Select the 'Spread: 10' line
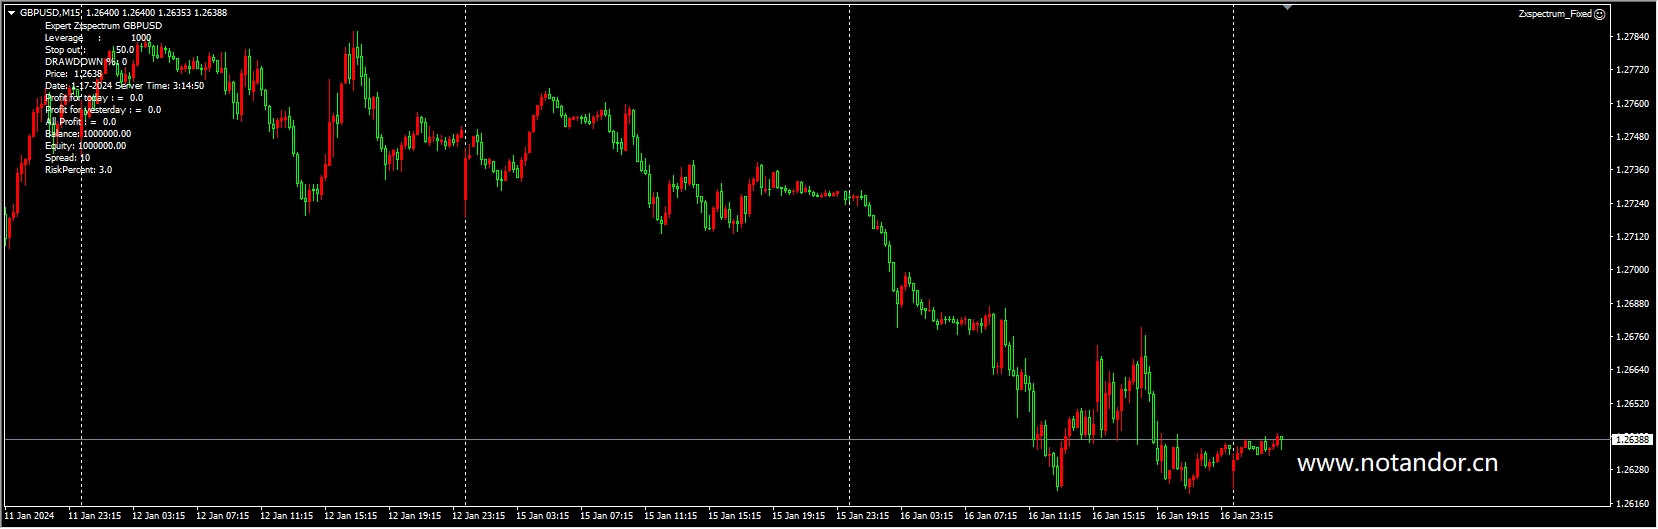Image resolution: width=1658 pixels, height=529 pixels. (67, 158)
